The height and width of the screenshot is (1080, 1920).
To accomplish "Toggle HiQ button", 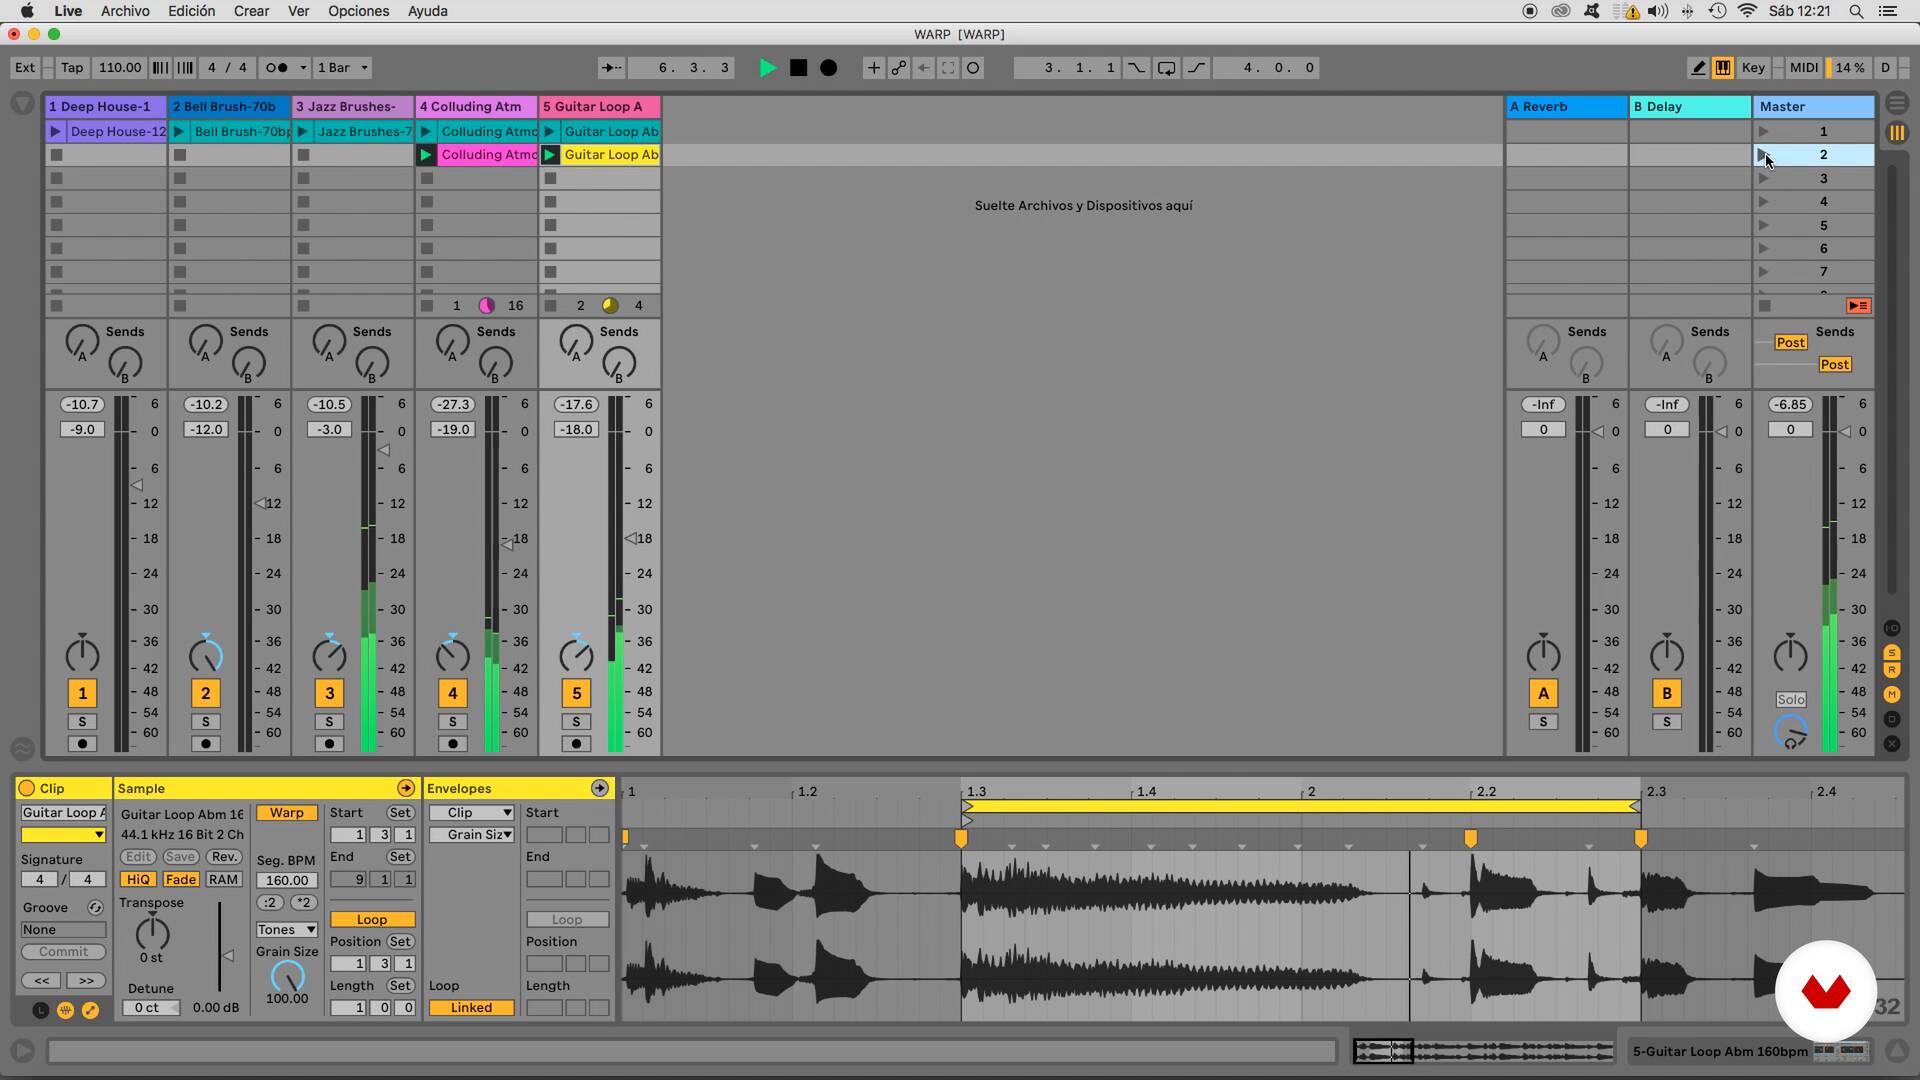I will click(138, 880).
